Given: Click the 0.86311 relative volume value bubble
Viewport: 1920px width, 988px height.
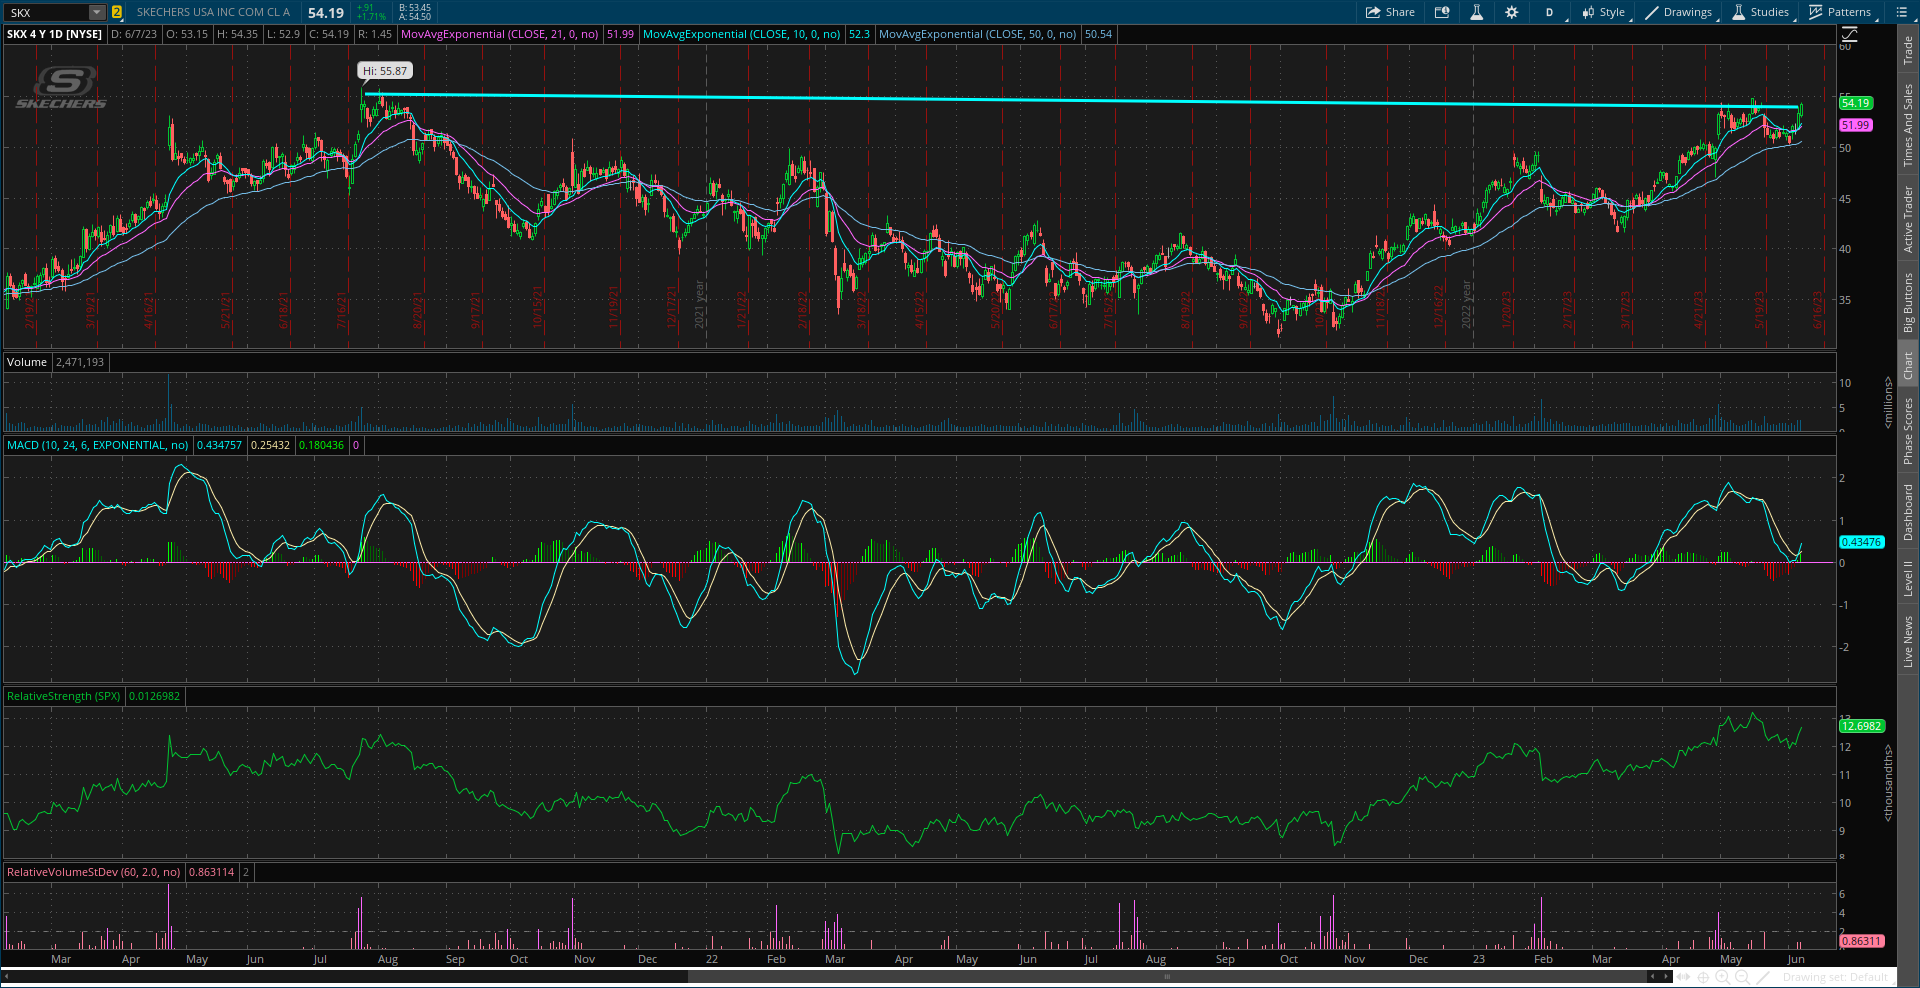Looking at the screenshot, I should pyautogui.click(x=1862, y=941).
